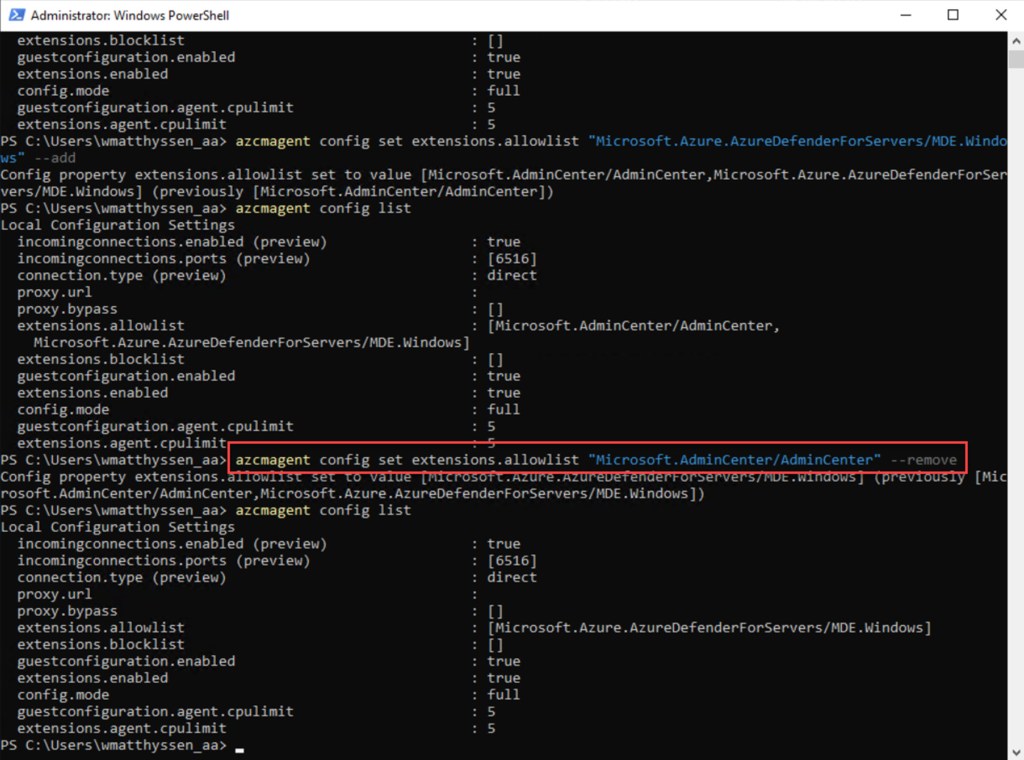The width and height of the screenshot is (1024, 760).
Task: Maximize the PowerShell window
Action: [953, 15]
